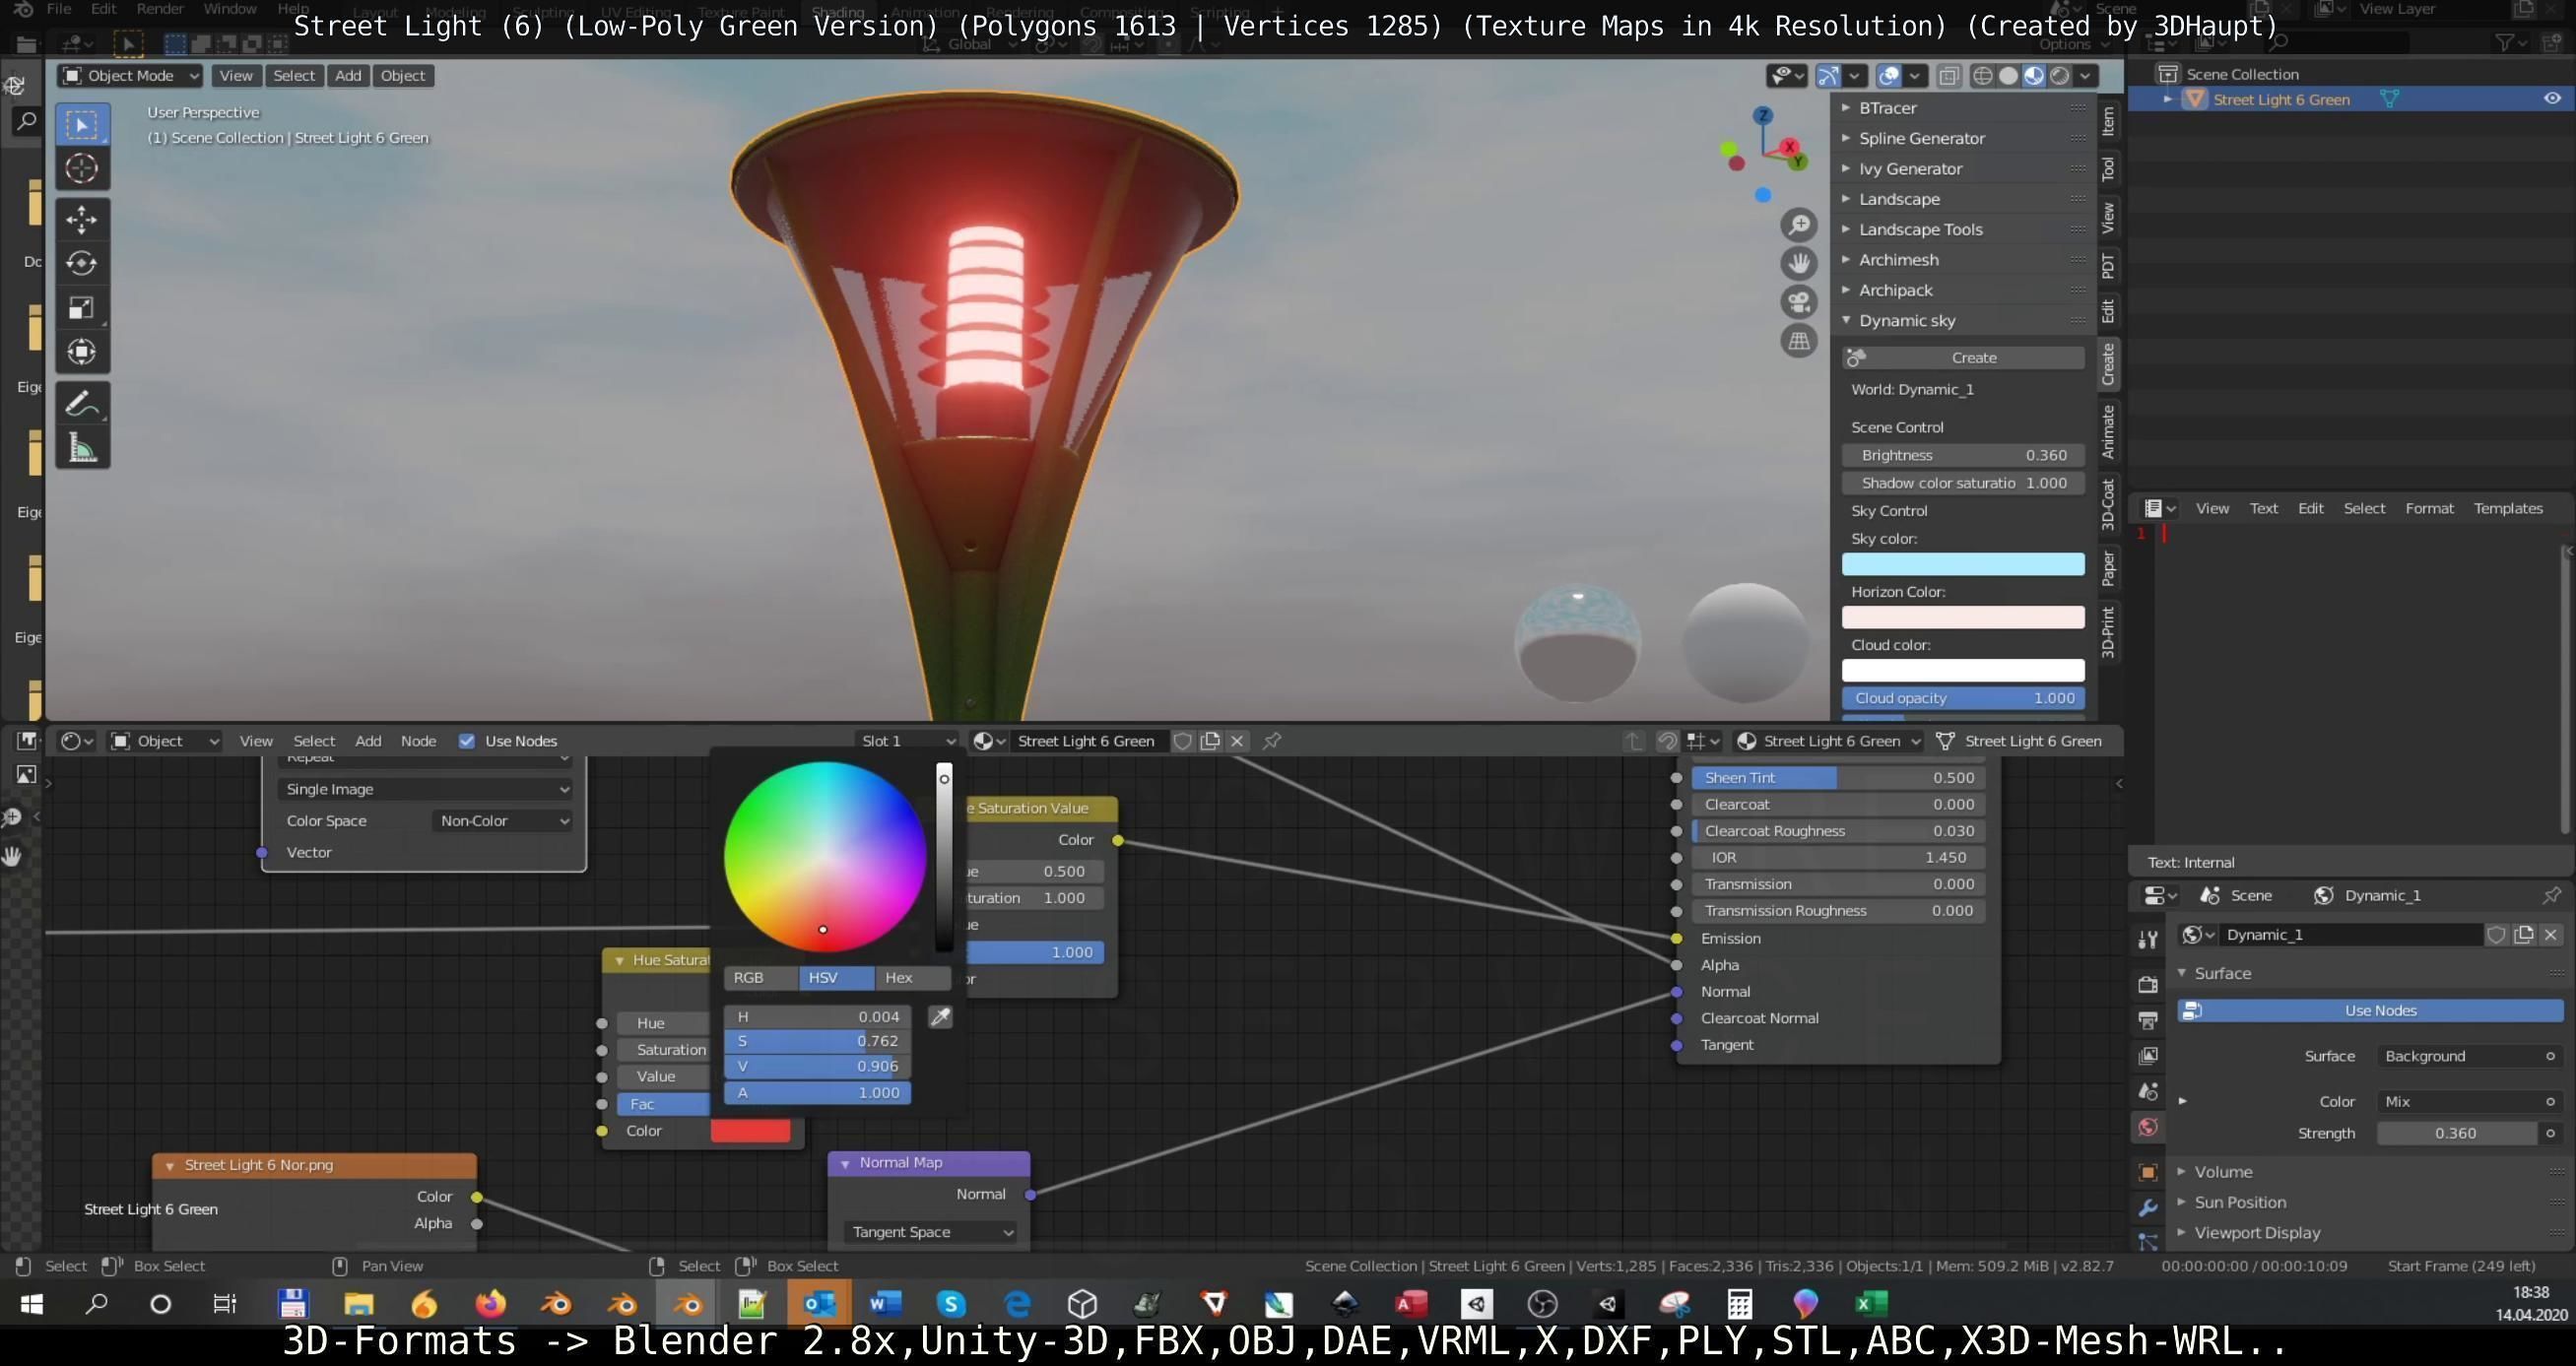Click the eyedropper in color picker
The height and width of the screenshot is (1366, 2576).
(x=940, y=1017)
